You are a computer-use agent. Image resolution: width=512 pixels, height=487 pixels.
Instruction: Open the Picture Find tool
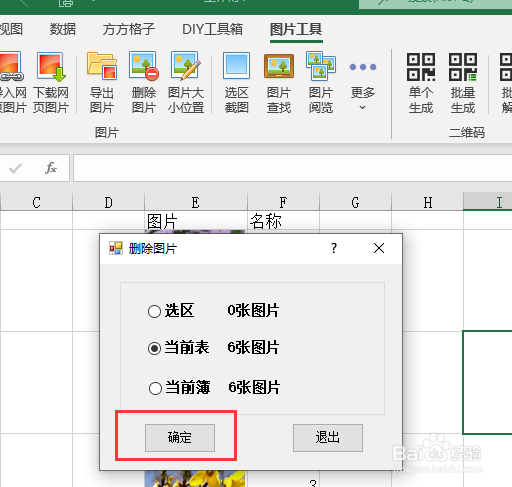coord(279,83)
